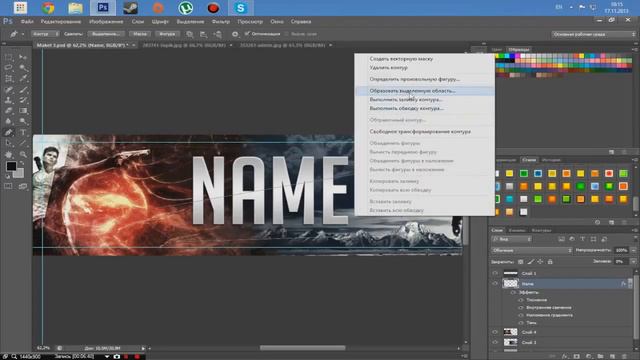The image size is (640, 360).
Task: Click the Фигура button in options bar
Action: point(167,34)
